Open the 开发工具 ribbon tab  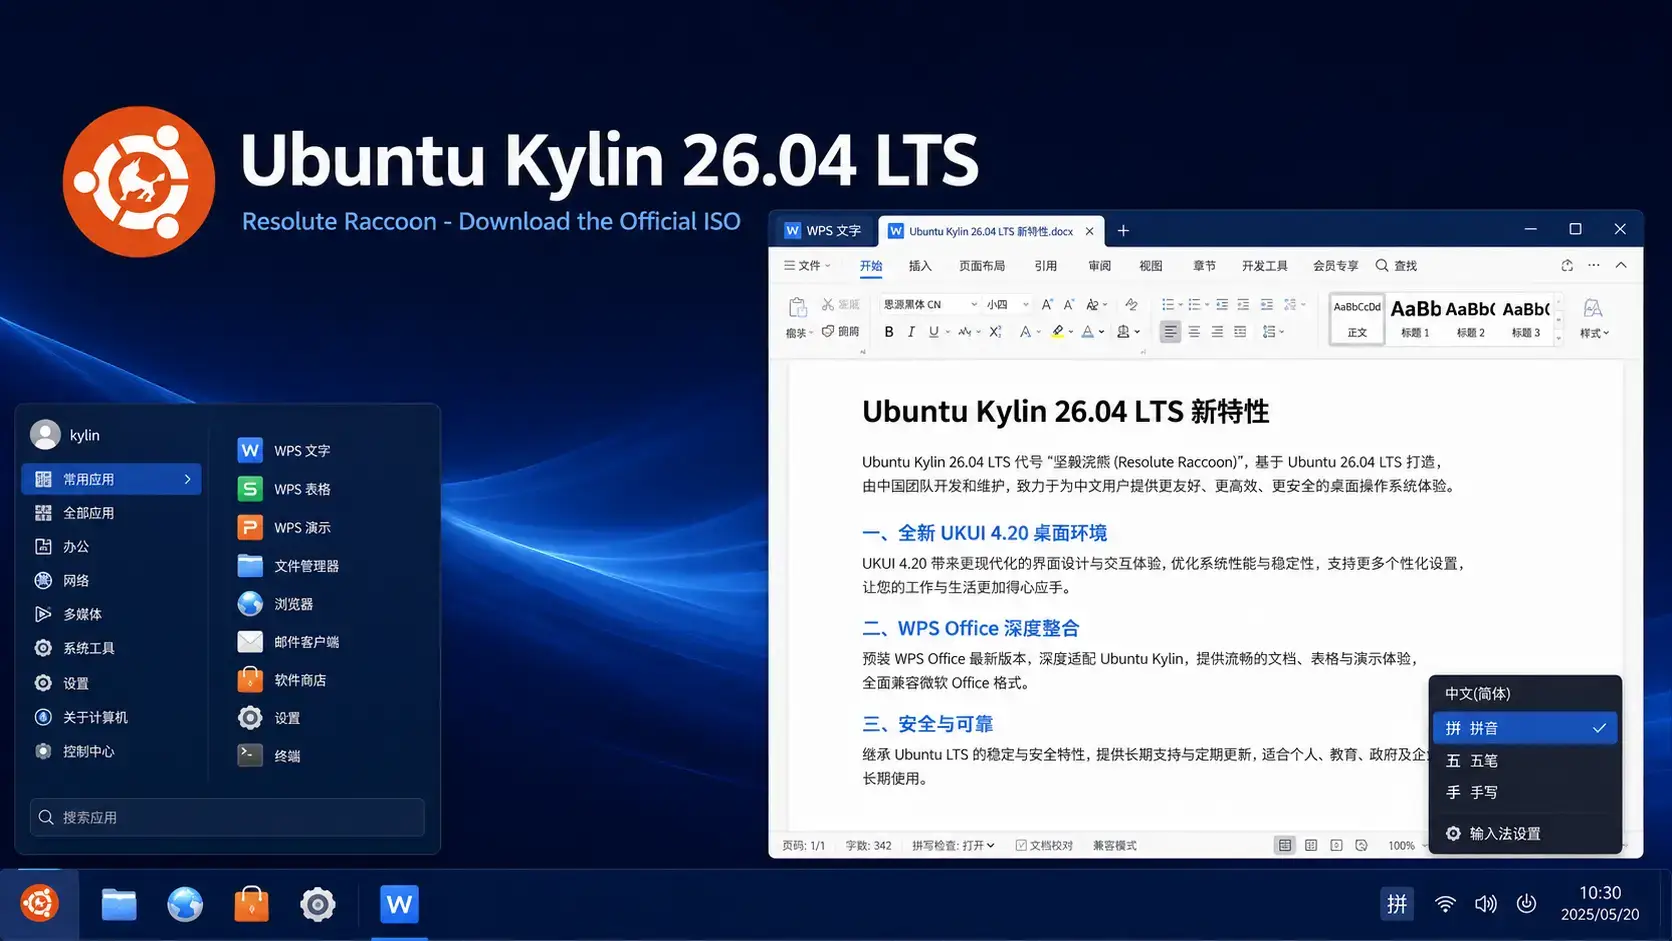click(x=1265, y=266)
